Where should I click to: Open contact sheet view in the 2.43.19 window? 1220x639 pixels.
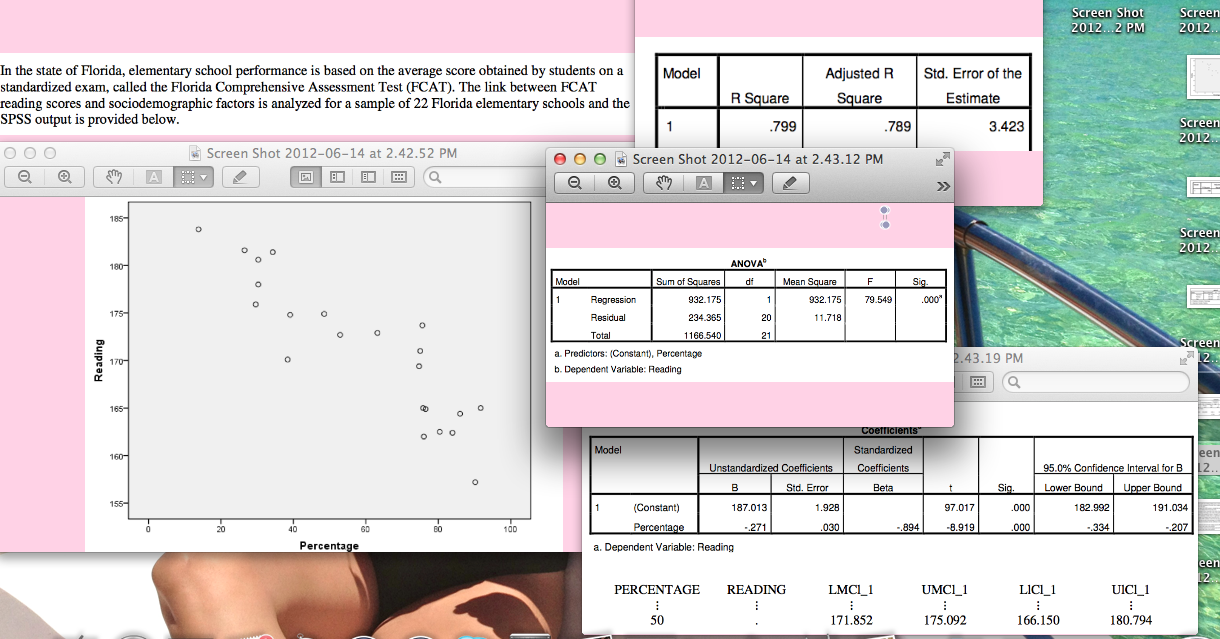[x=977, y=382]
